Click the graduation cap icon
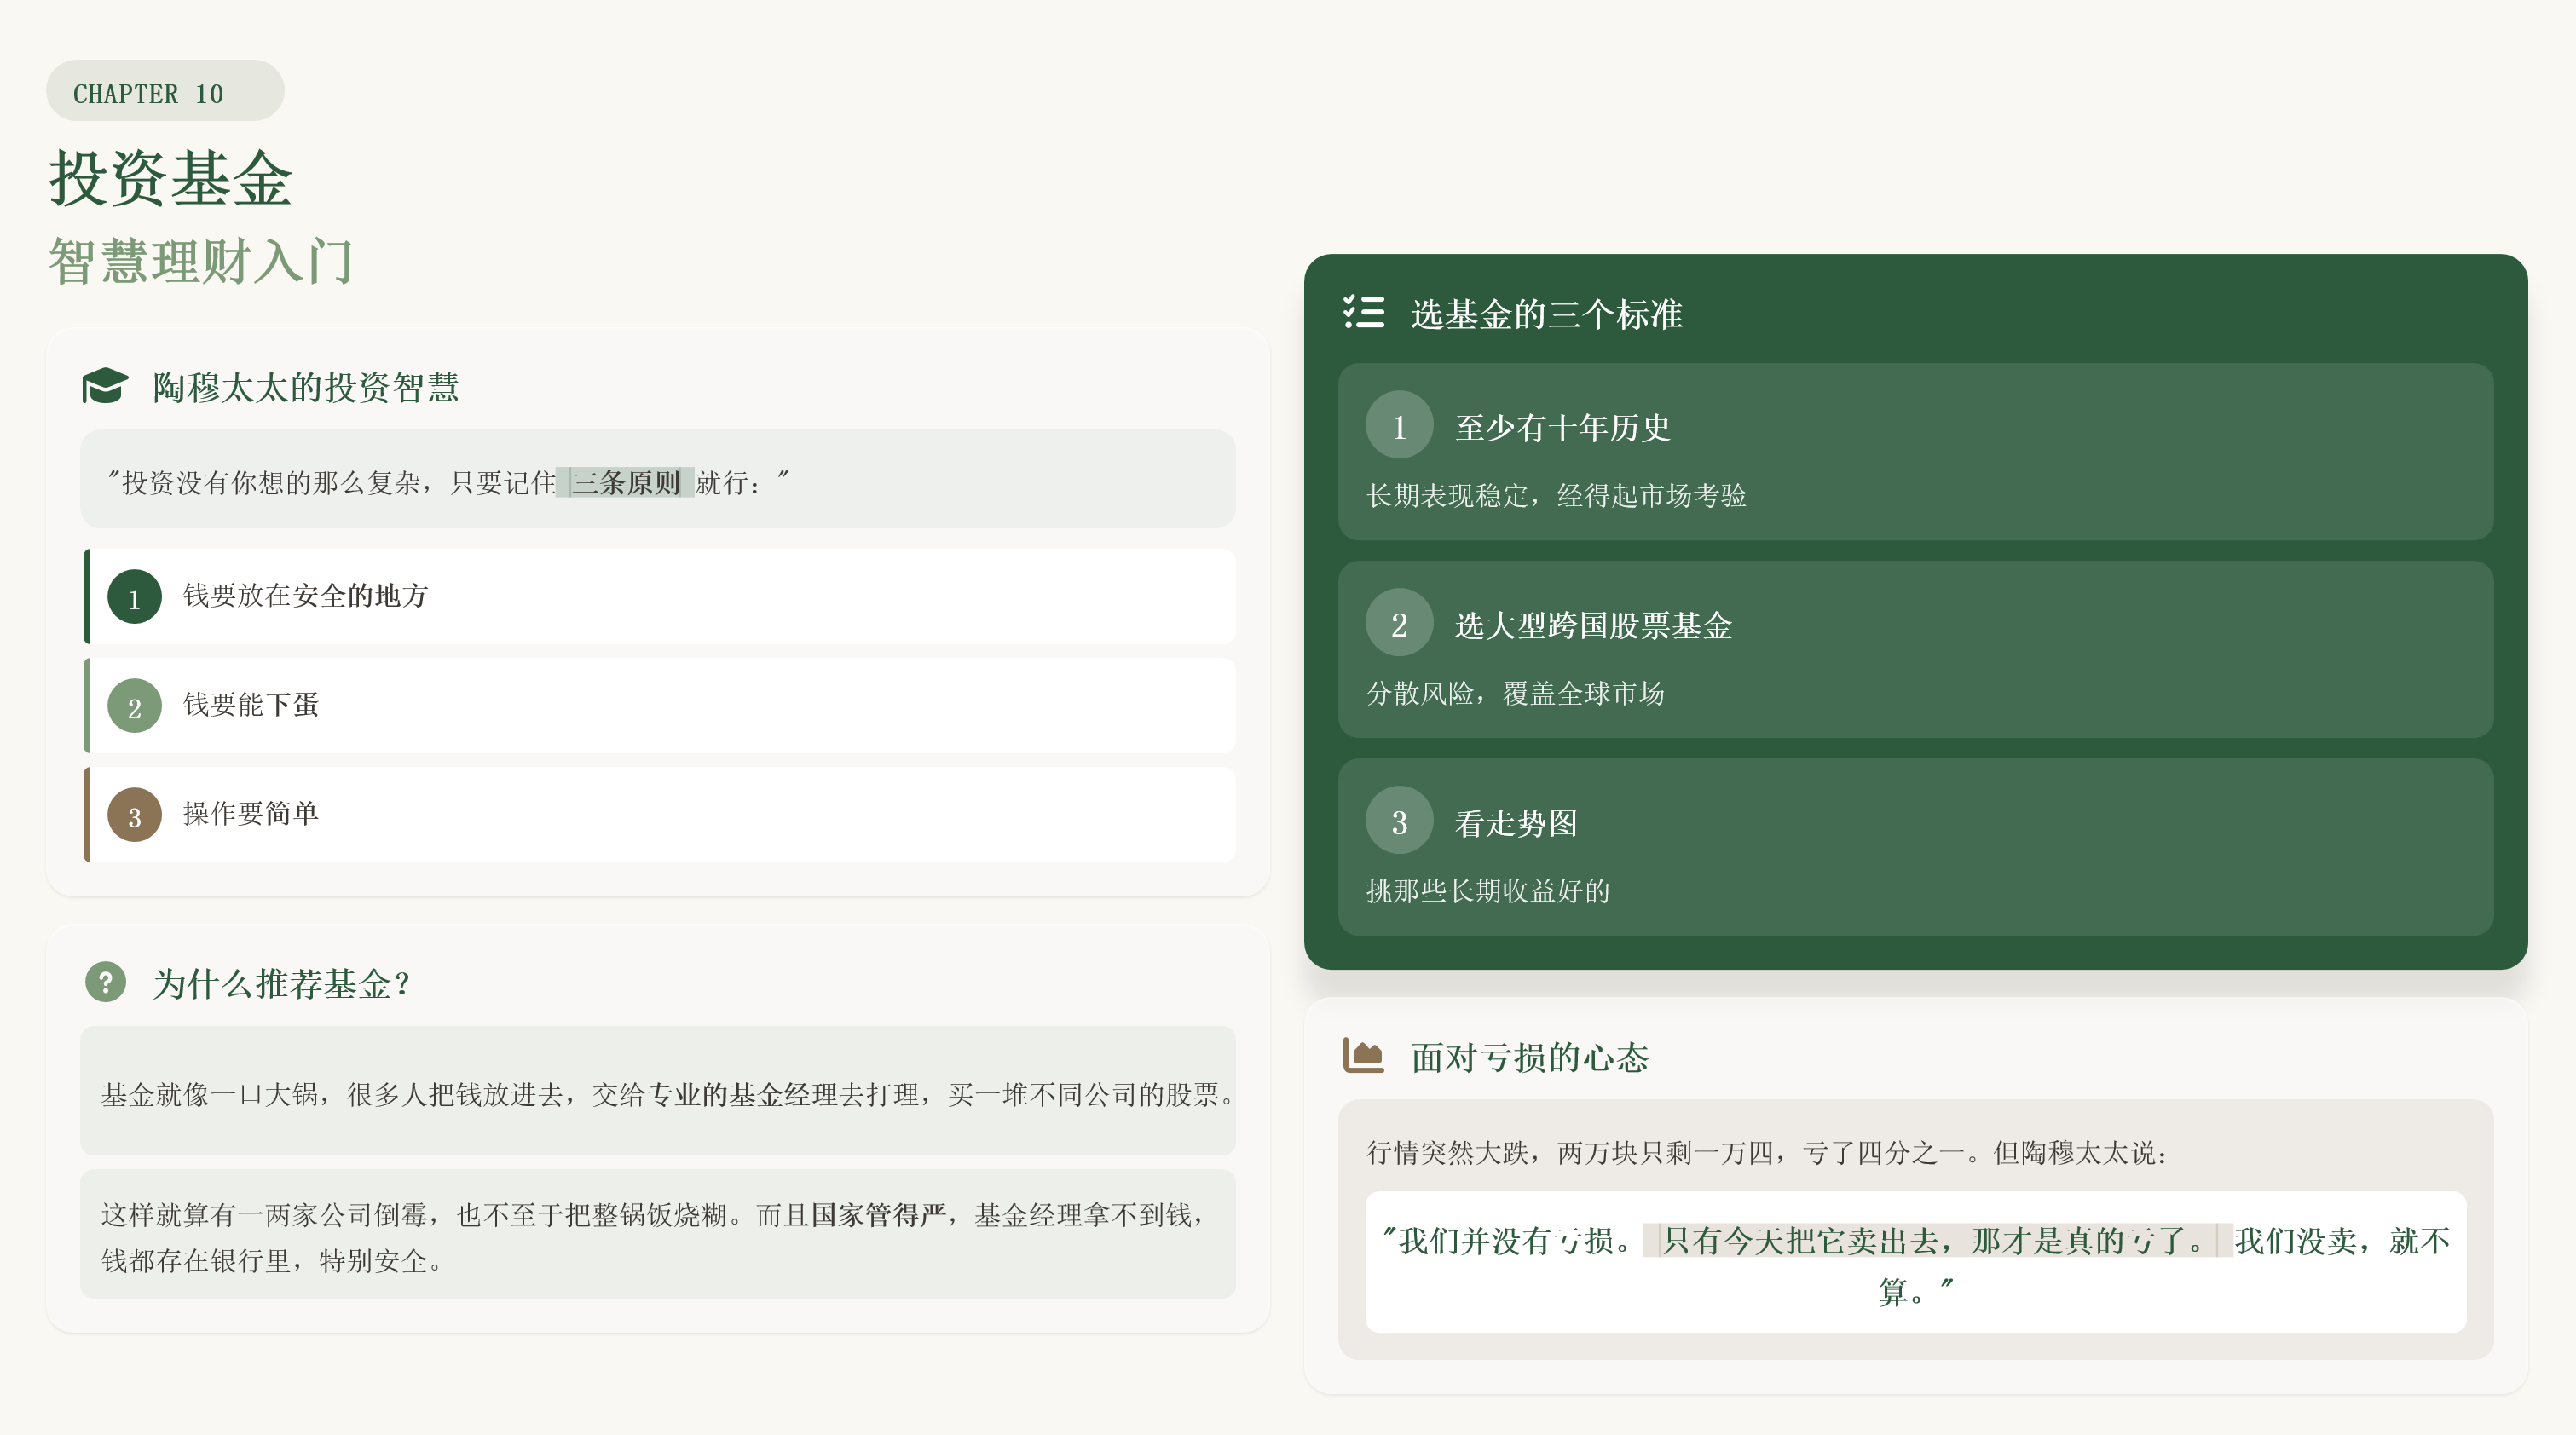 pyautogui.click(x=105, y=386)
